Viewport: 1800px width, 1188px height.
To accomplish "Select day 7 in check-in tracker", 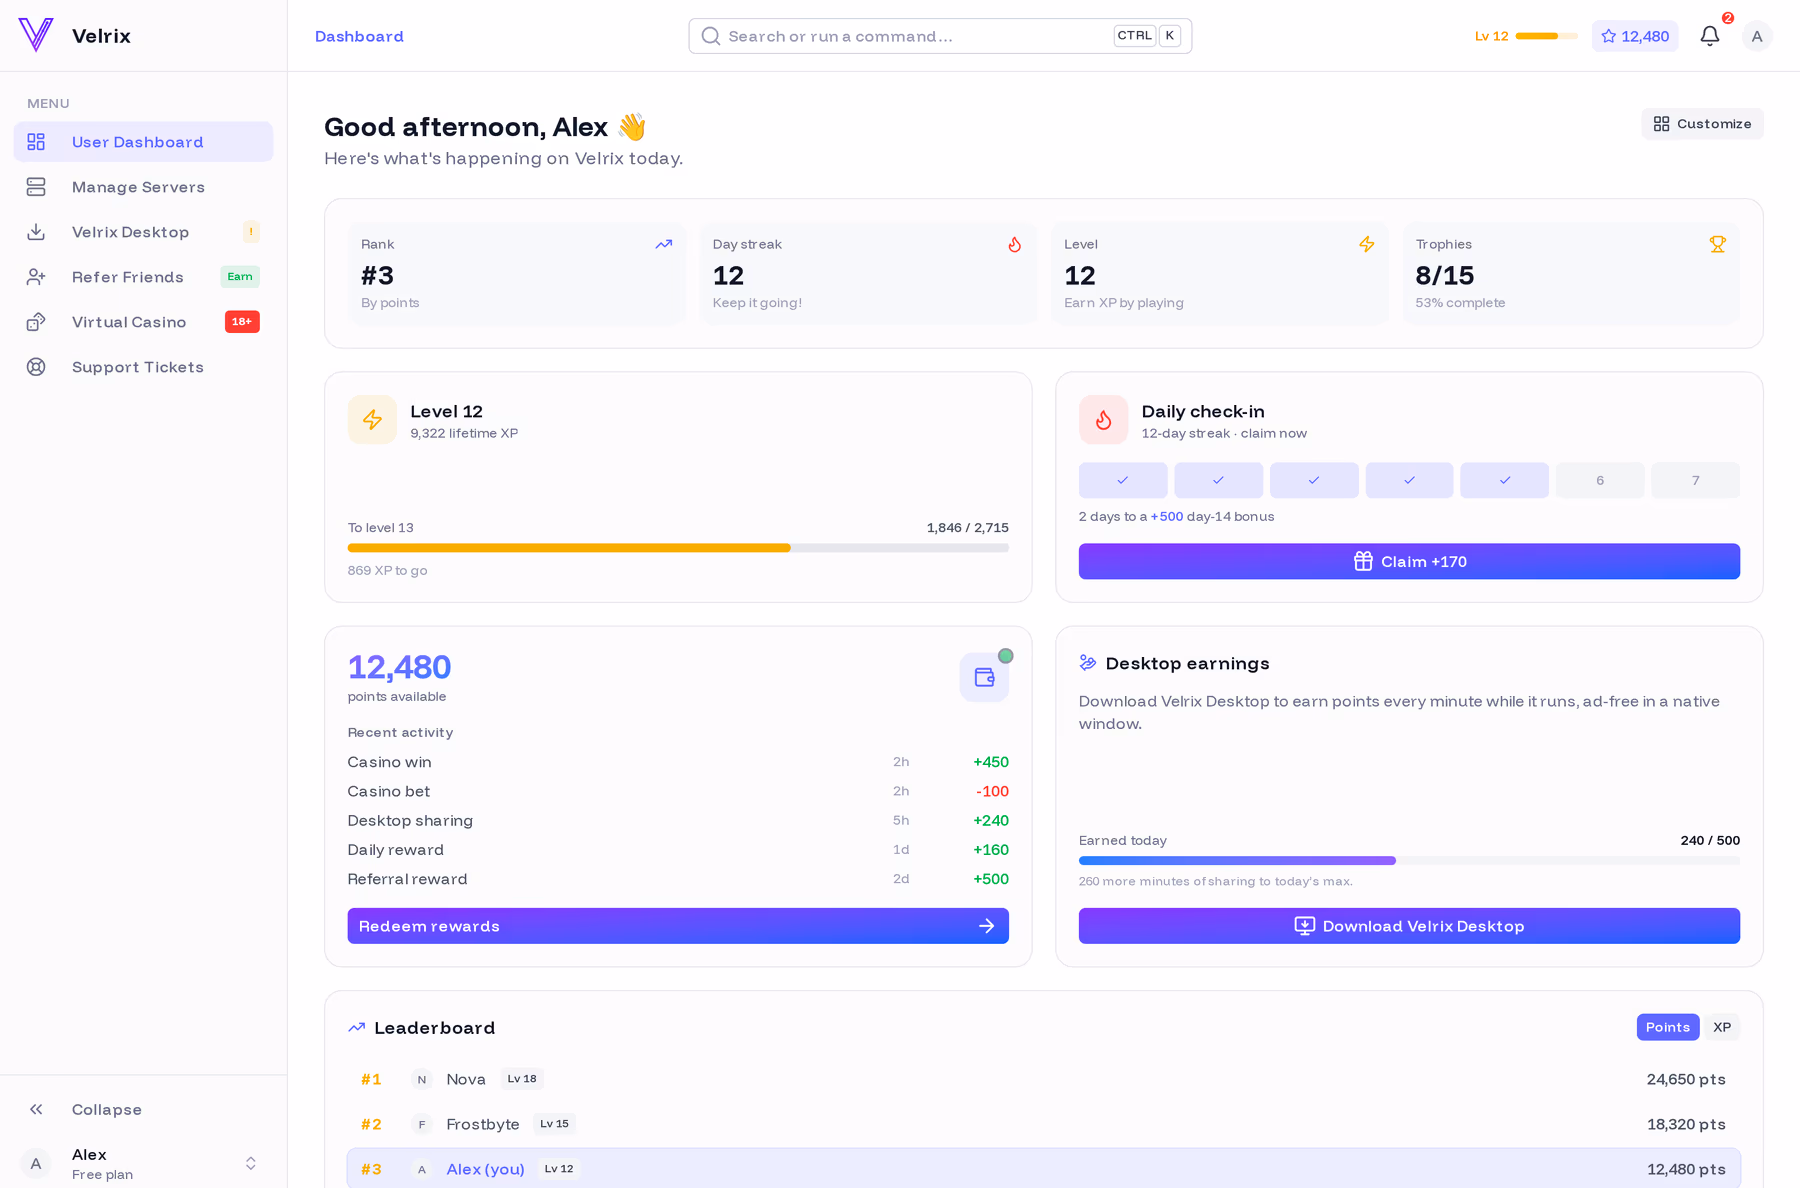I will point(1695,480).
